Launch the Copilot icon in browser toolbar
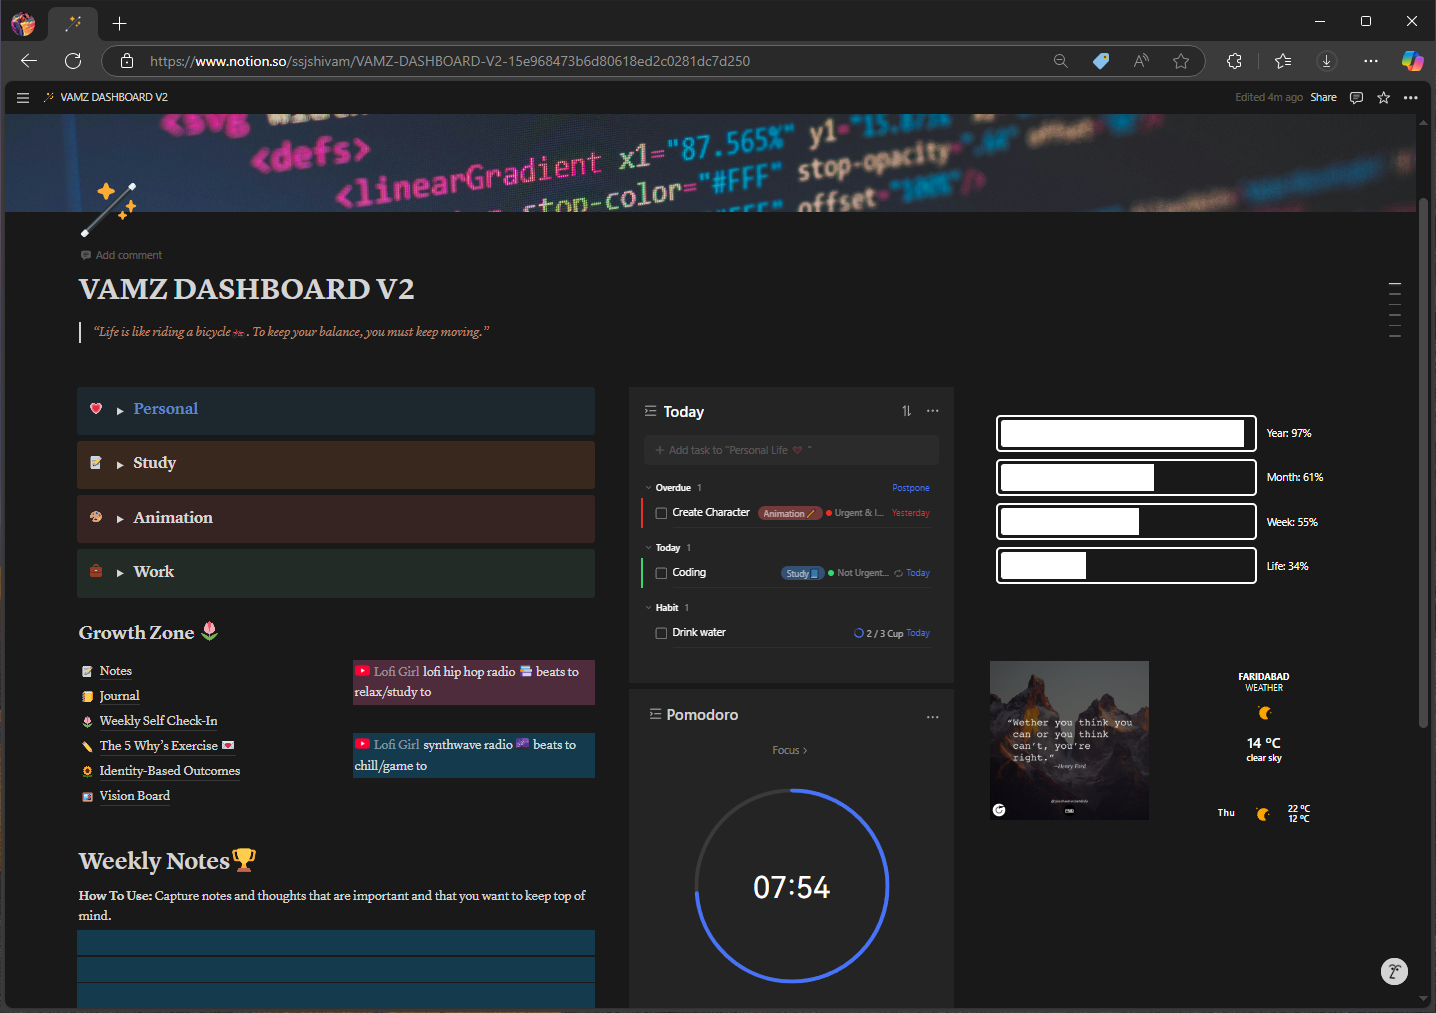The width and height of the screenshot is (1436, 1013). (x=1412, y=61)
